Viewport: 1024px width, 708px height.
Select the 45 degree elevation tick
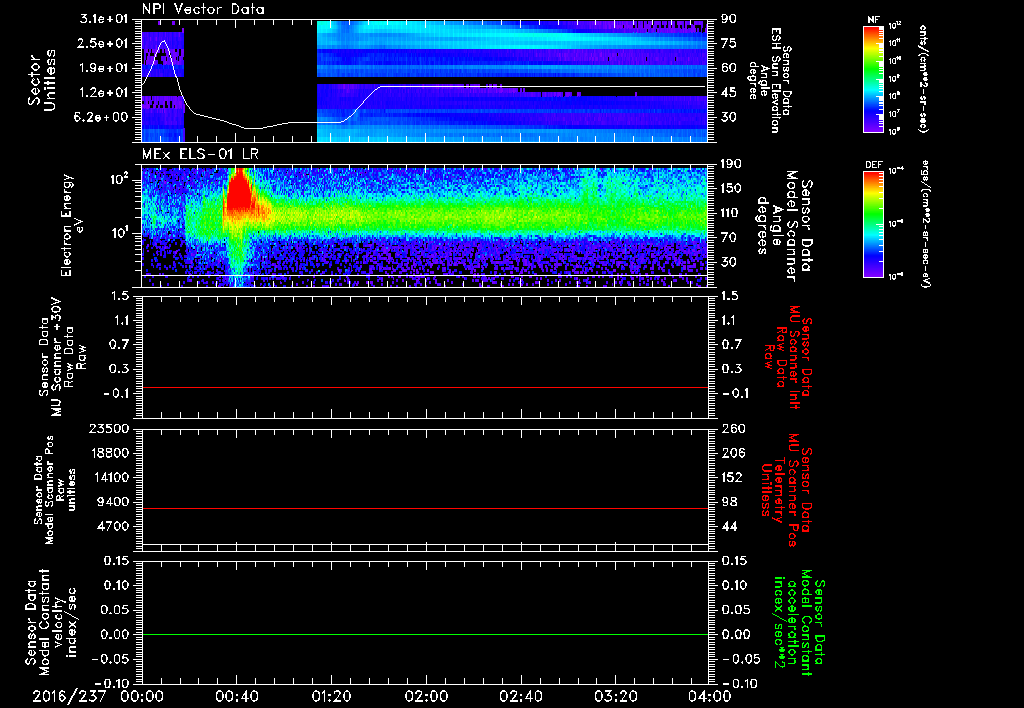[728, 93]
